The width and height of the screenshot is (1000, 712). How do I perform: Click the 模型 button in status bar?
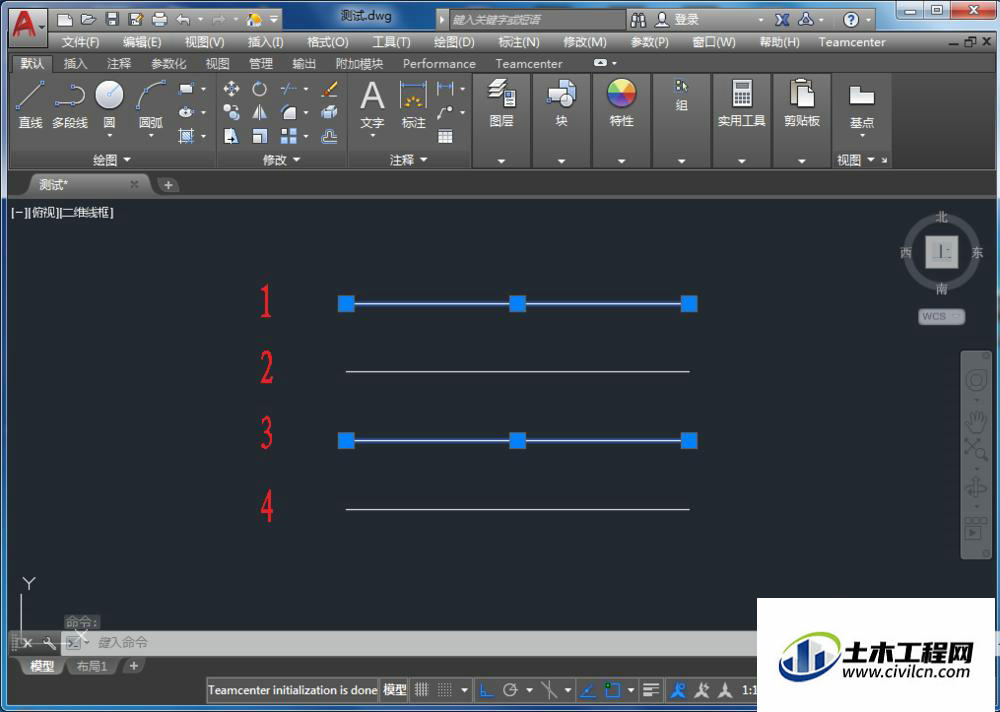tap(394, 690)
